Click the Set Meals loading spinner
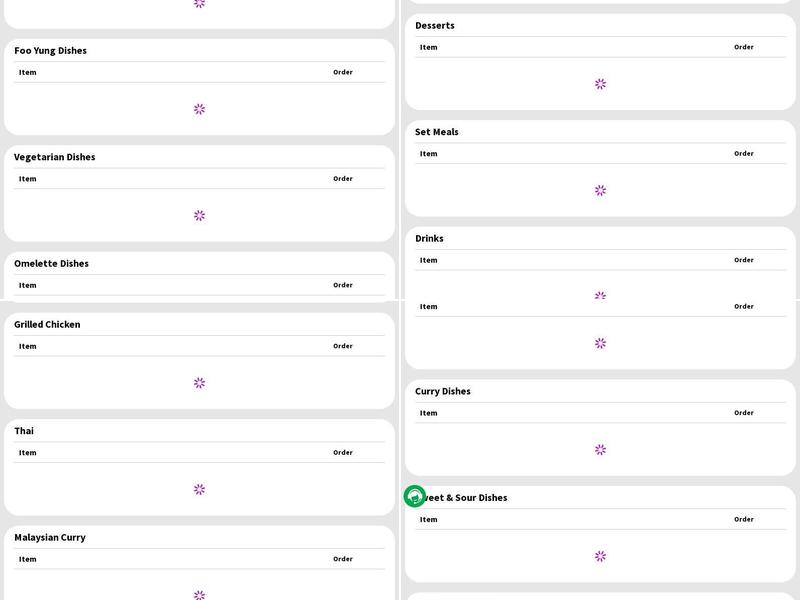The image size is (800, 600). pyautogui.click(x=600, y=190)
